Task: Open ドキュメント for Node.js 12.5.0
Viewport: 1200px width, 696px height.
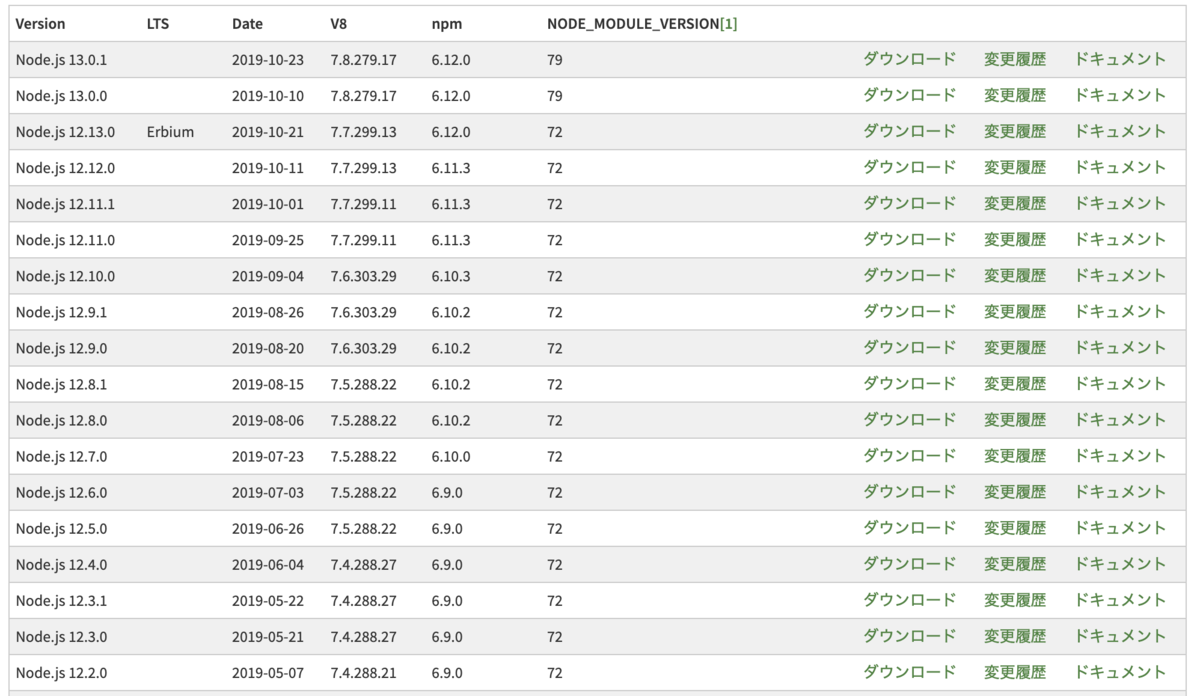Action: (1120, 527)
